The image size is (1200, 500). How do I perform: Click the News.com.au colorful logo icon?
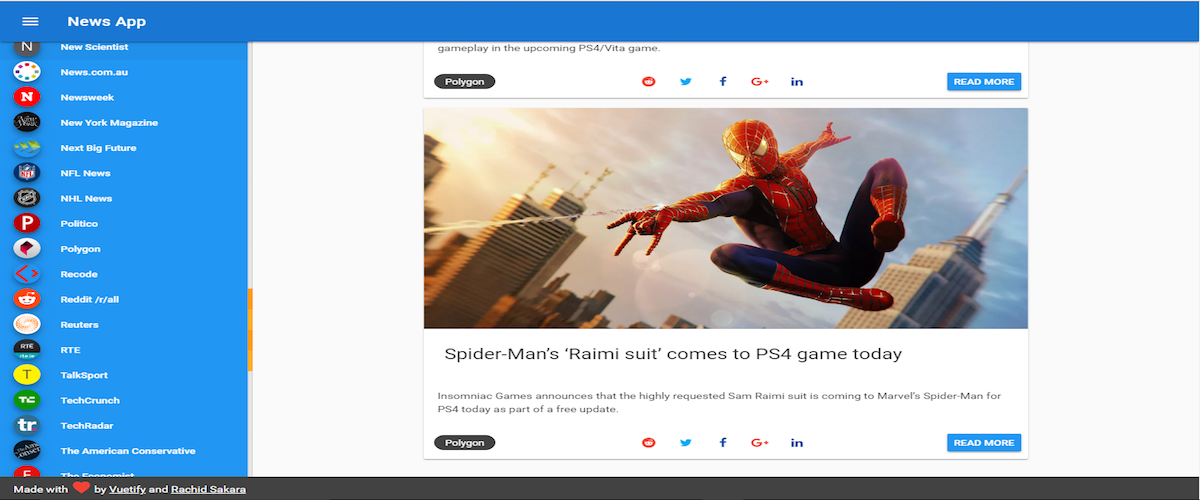pos(27,72)
